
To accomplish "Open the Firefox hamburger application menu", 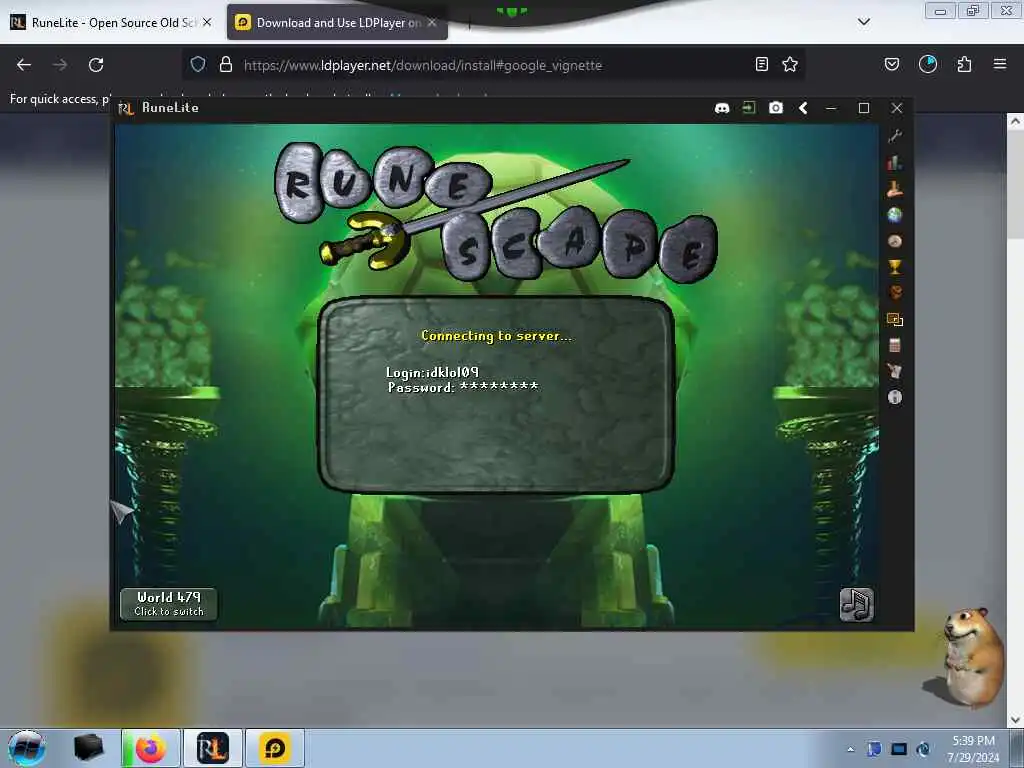I will [1000, 64].
